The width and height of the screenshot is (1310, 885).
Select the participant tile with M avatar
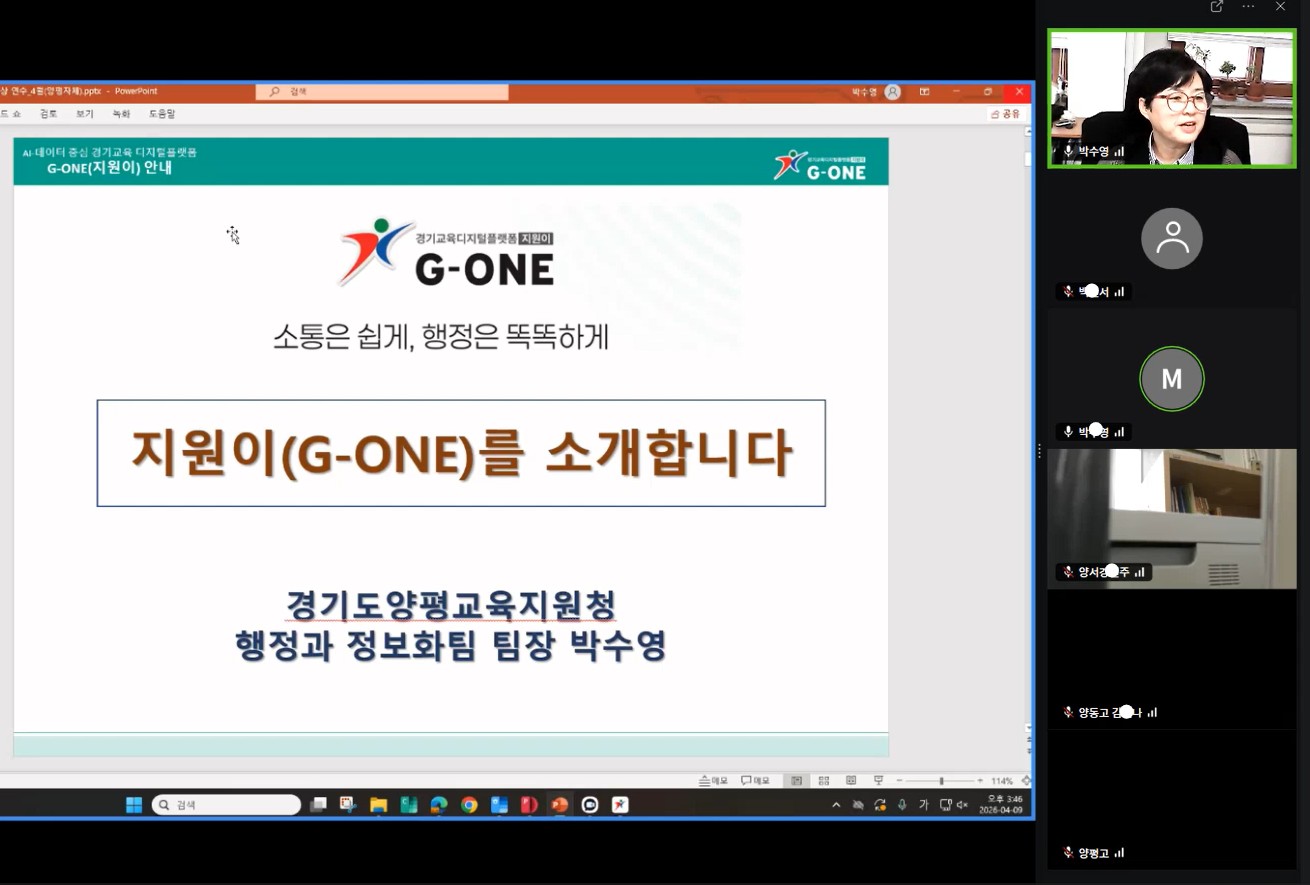tap(1172, 378)
